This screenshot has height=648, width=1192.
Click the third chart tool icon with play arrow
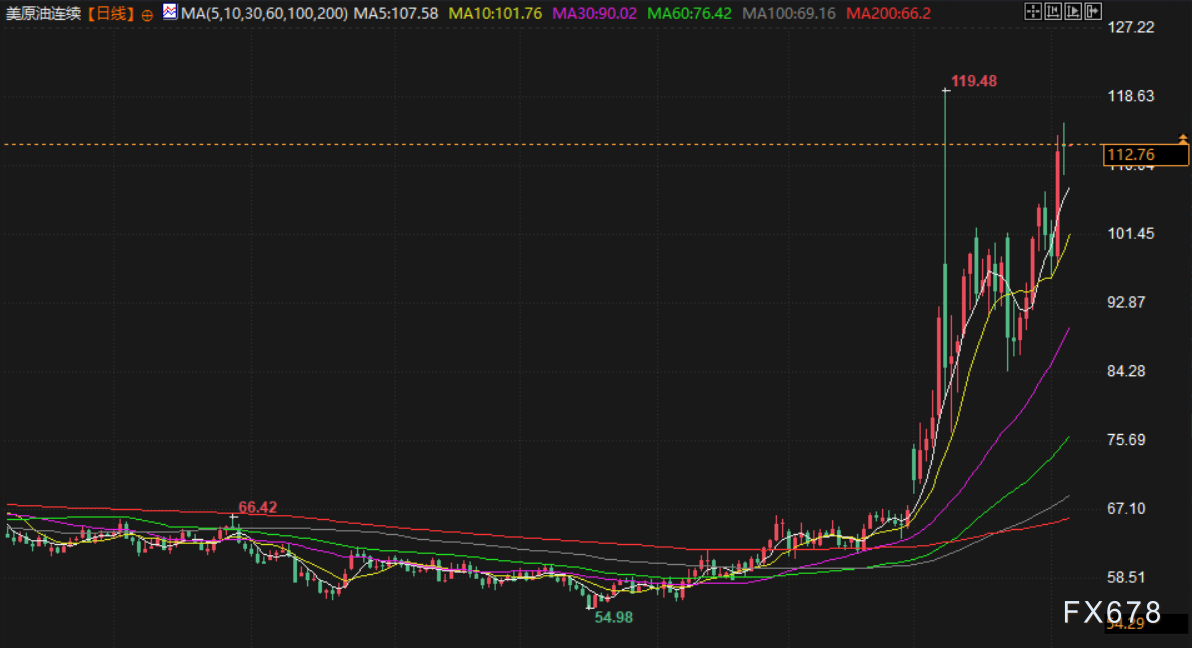coord(1072,13)
